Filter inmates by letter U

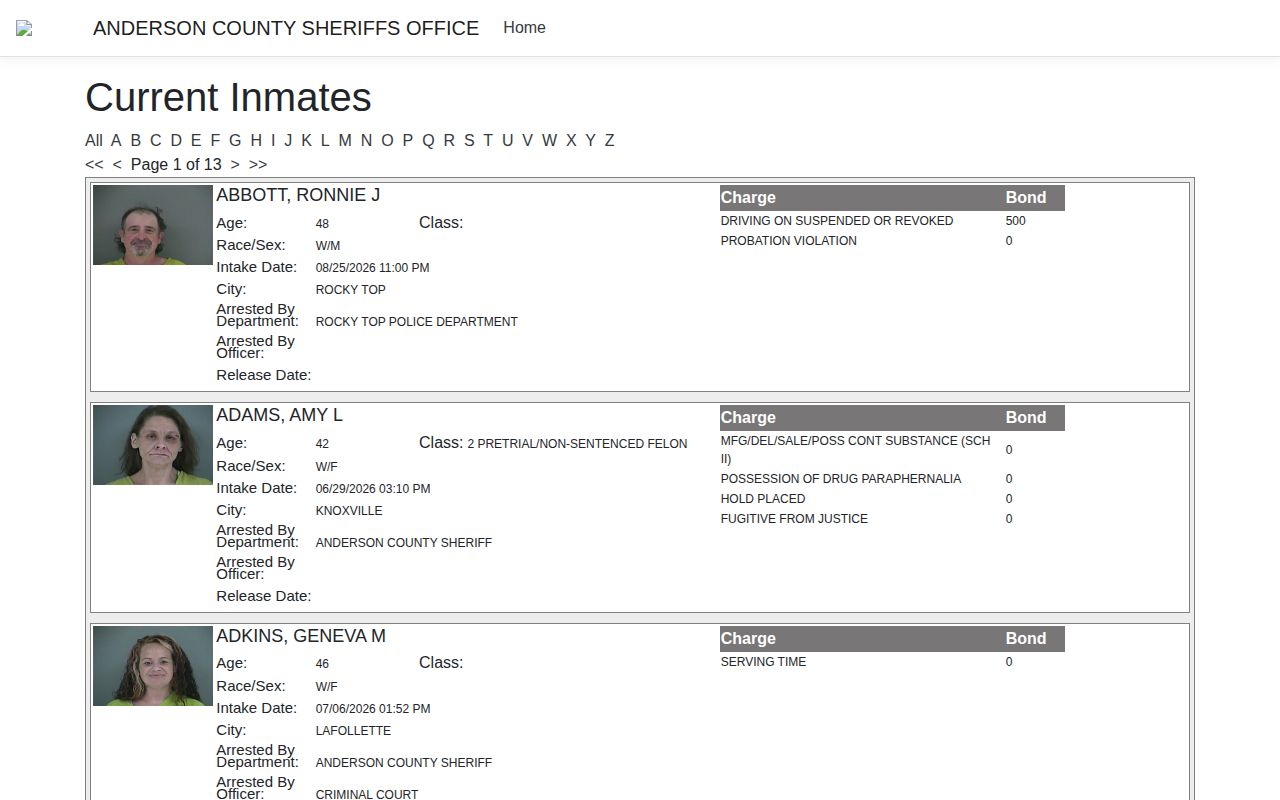pyautogui.click(x=507, y=140)
